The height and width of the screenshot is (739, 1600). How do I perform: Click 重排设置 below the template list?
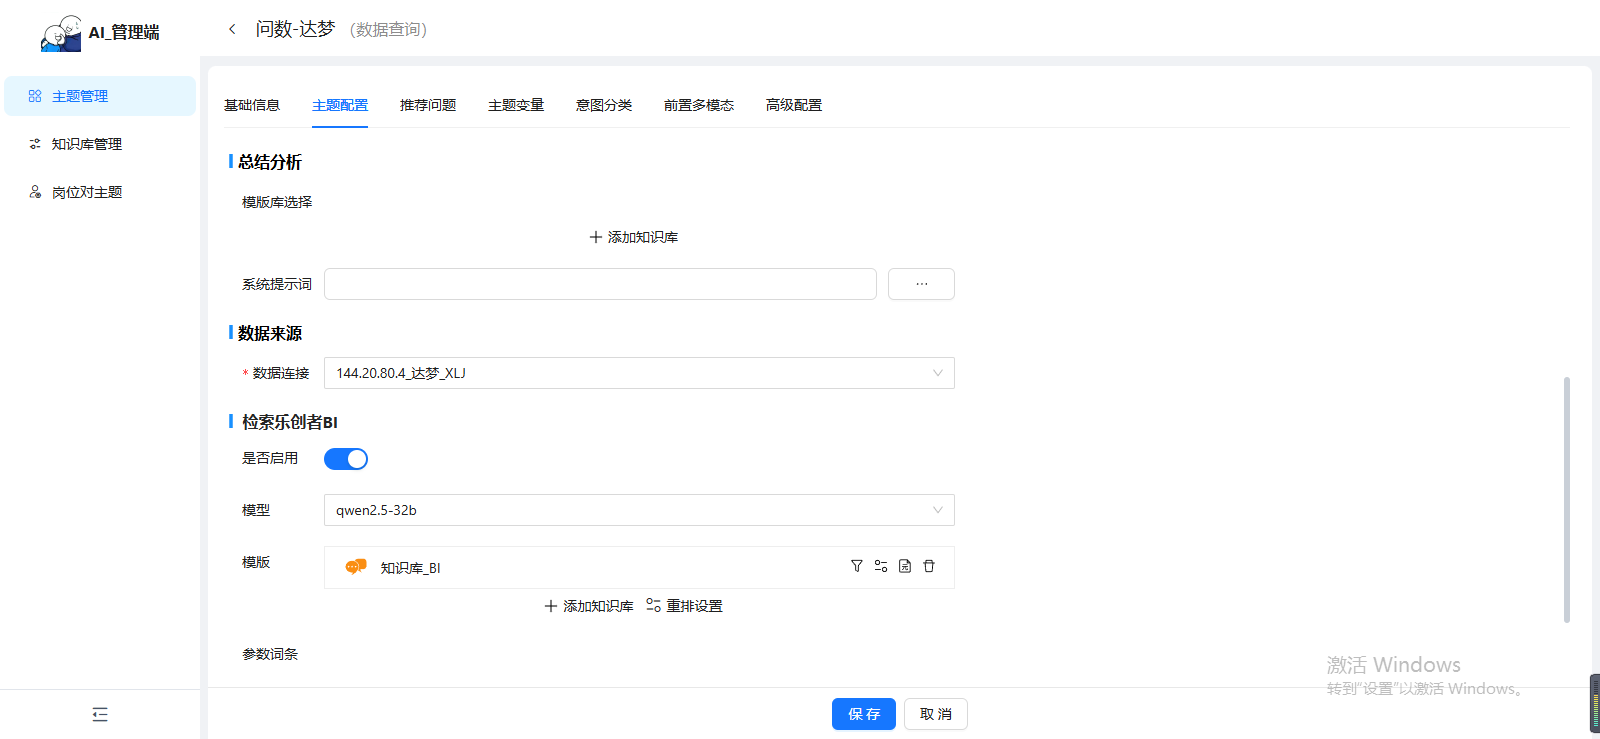coord(684,606)
